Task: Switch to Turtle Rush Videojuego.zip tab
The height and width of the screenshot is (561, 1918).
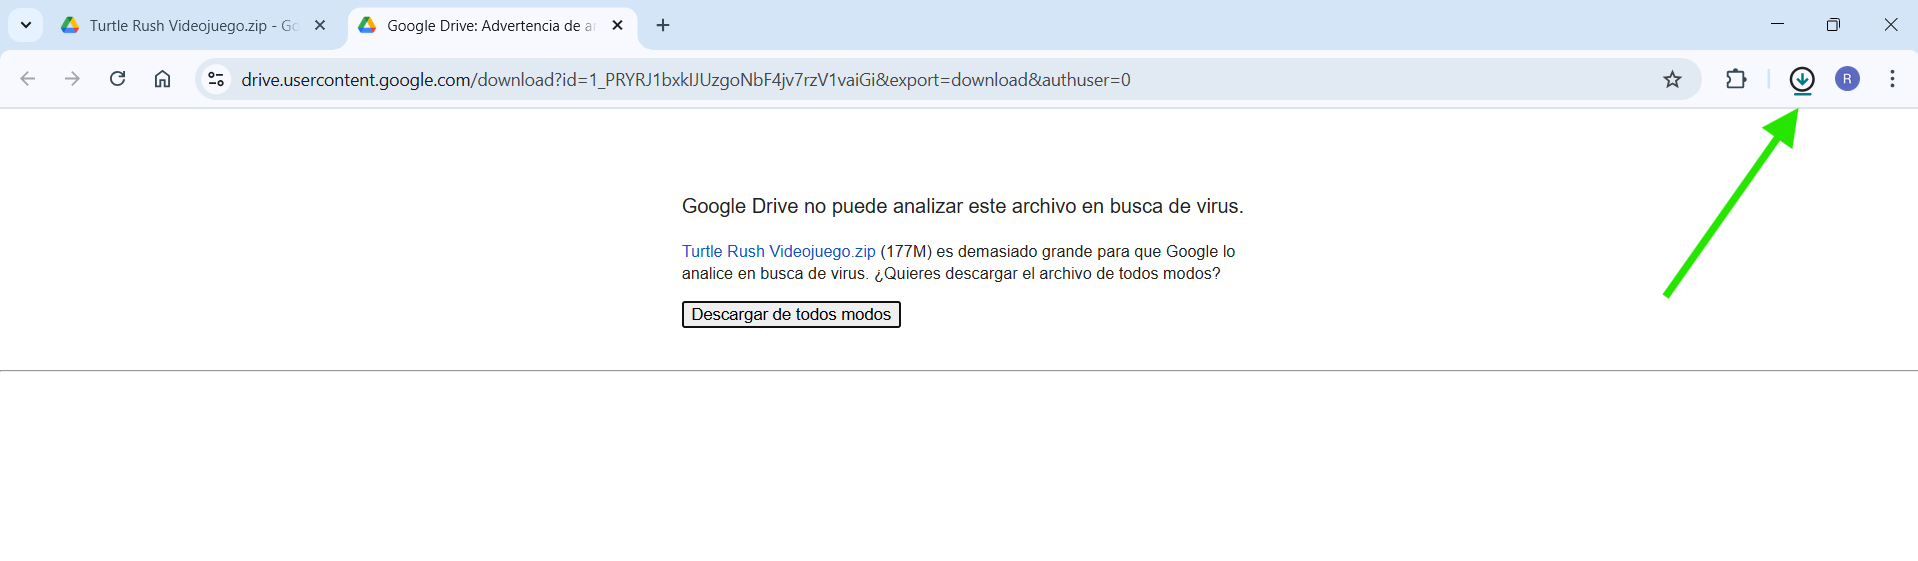Action: pos(194,26)
